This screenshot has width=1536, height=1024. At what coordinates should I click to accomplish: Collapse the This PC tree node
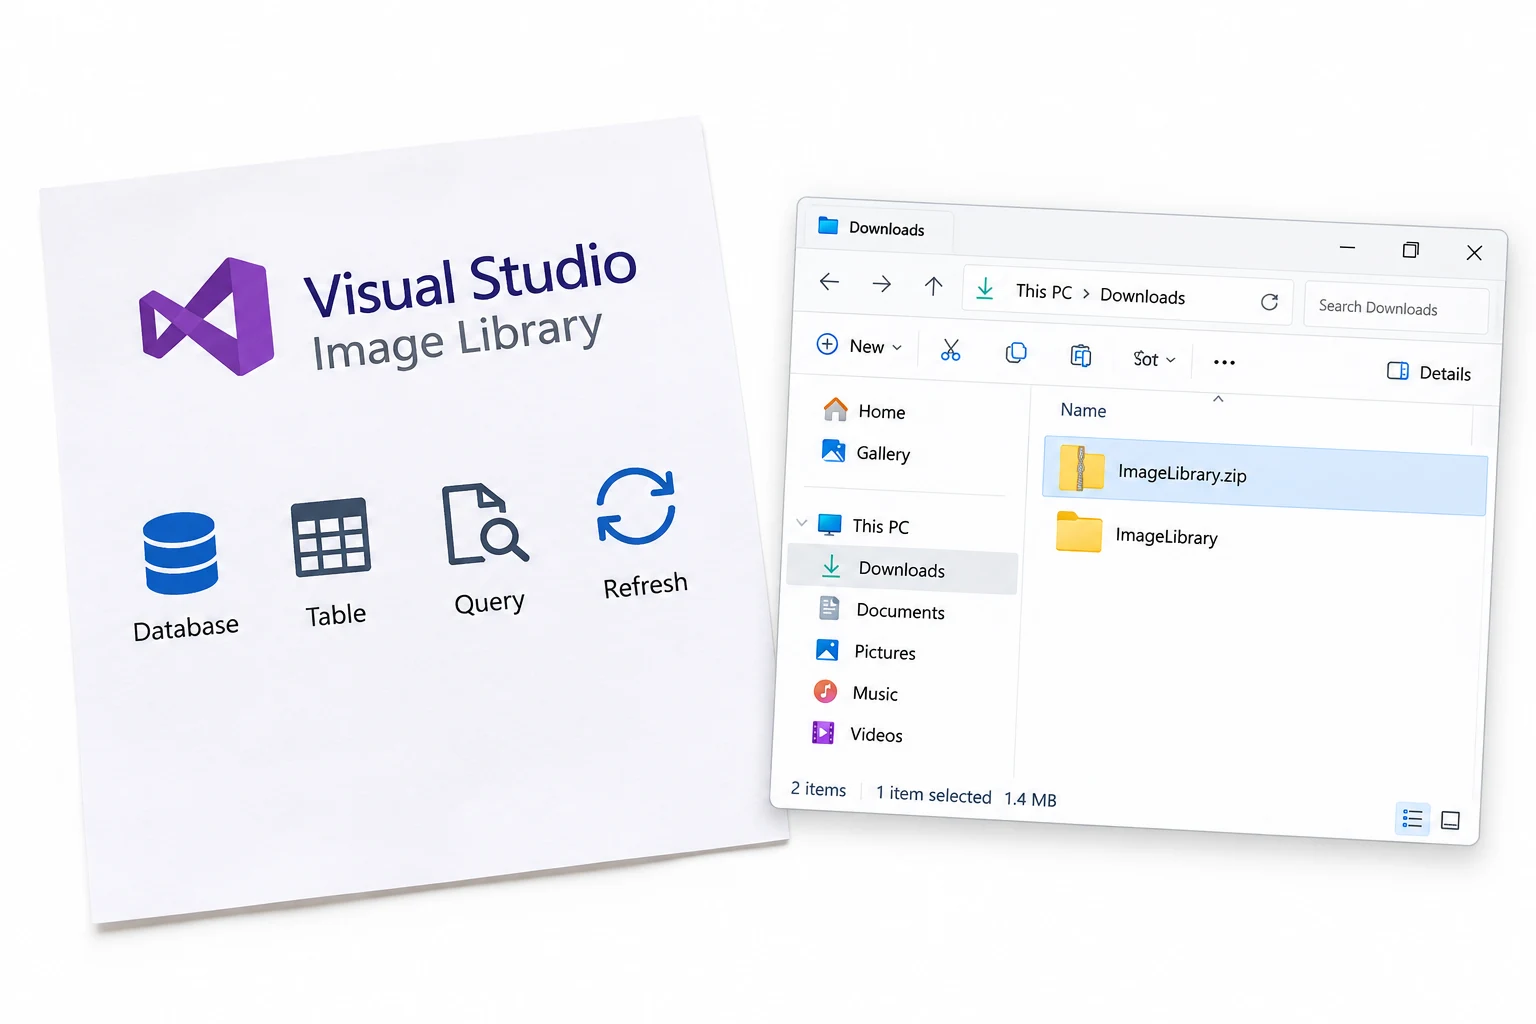tap(801, 523)
